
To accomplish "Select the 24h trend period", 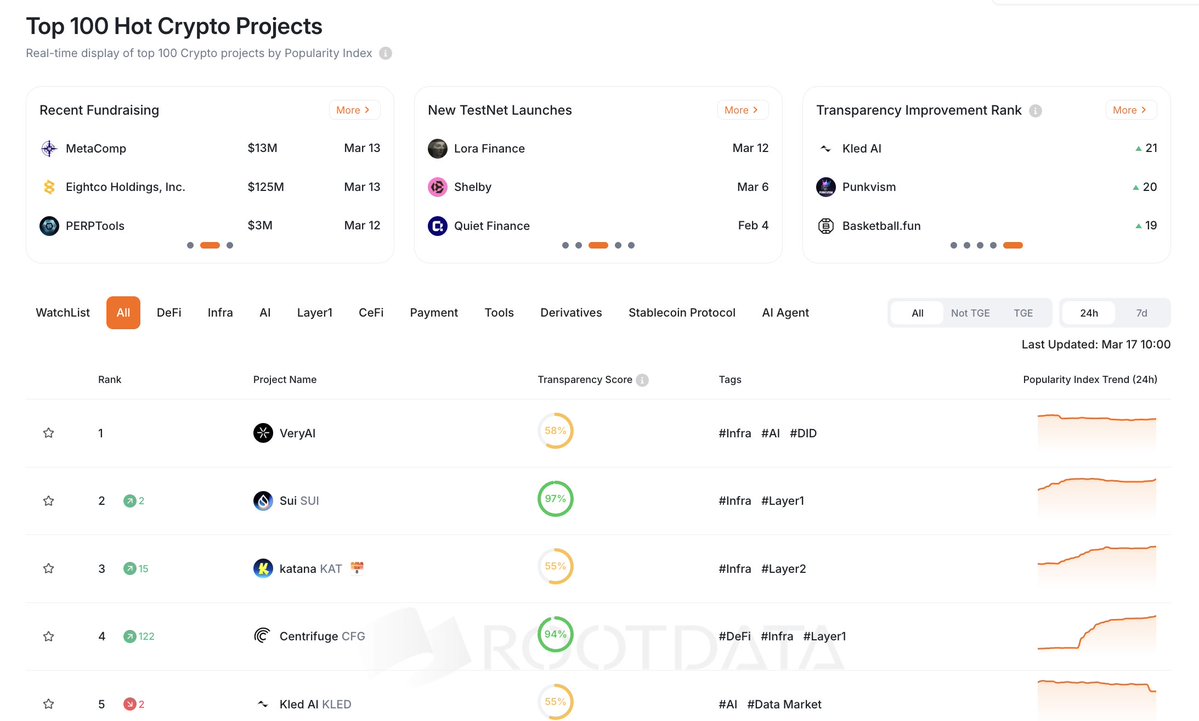I will click(x=1089, y=313).
